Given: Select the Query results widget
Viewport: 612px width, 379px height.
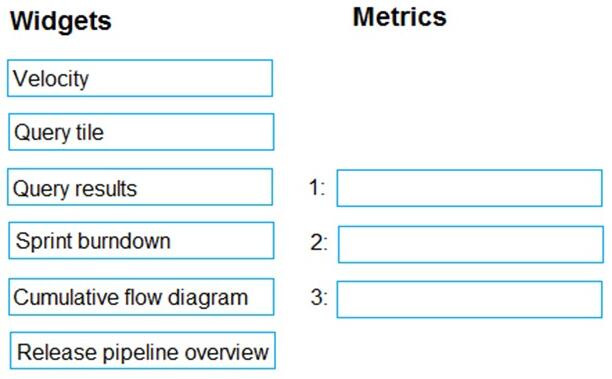Looking at the screenshot, I should coord(140,187).
